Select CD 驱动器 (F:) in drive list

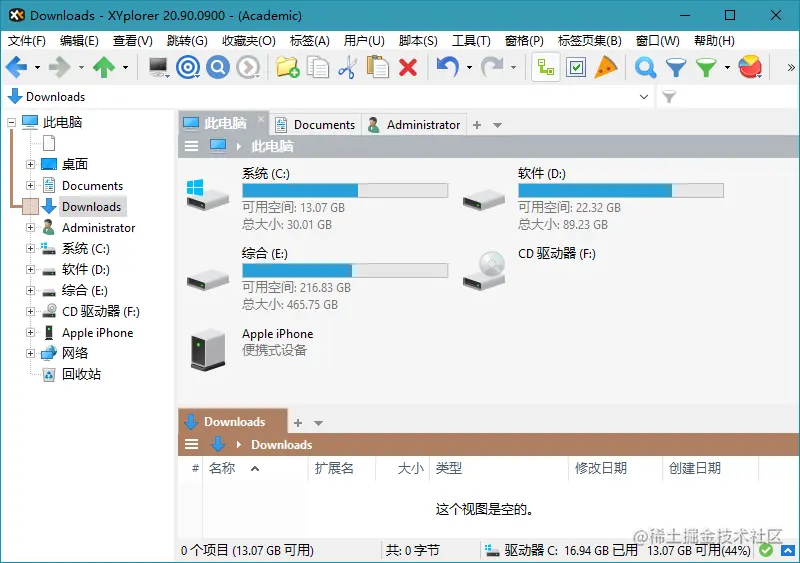pos(530,269)
